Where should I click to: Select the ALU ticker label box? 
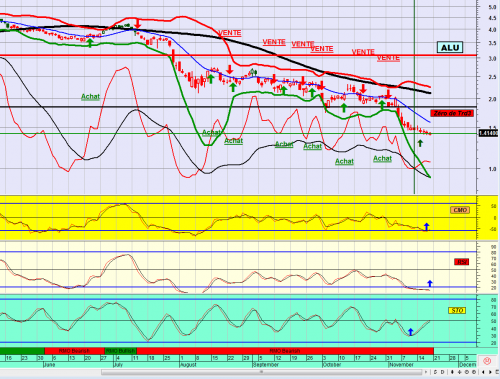pos(450,47)
